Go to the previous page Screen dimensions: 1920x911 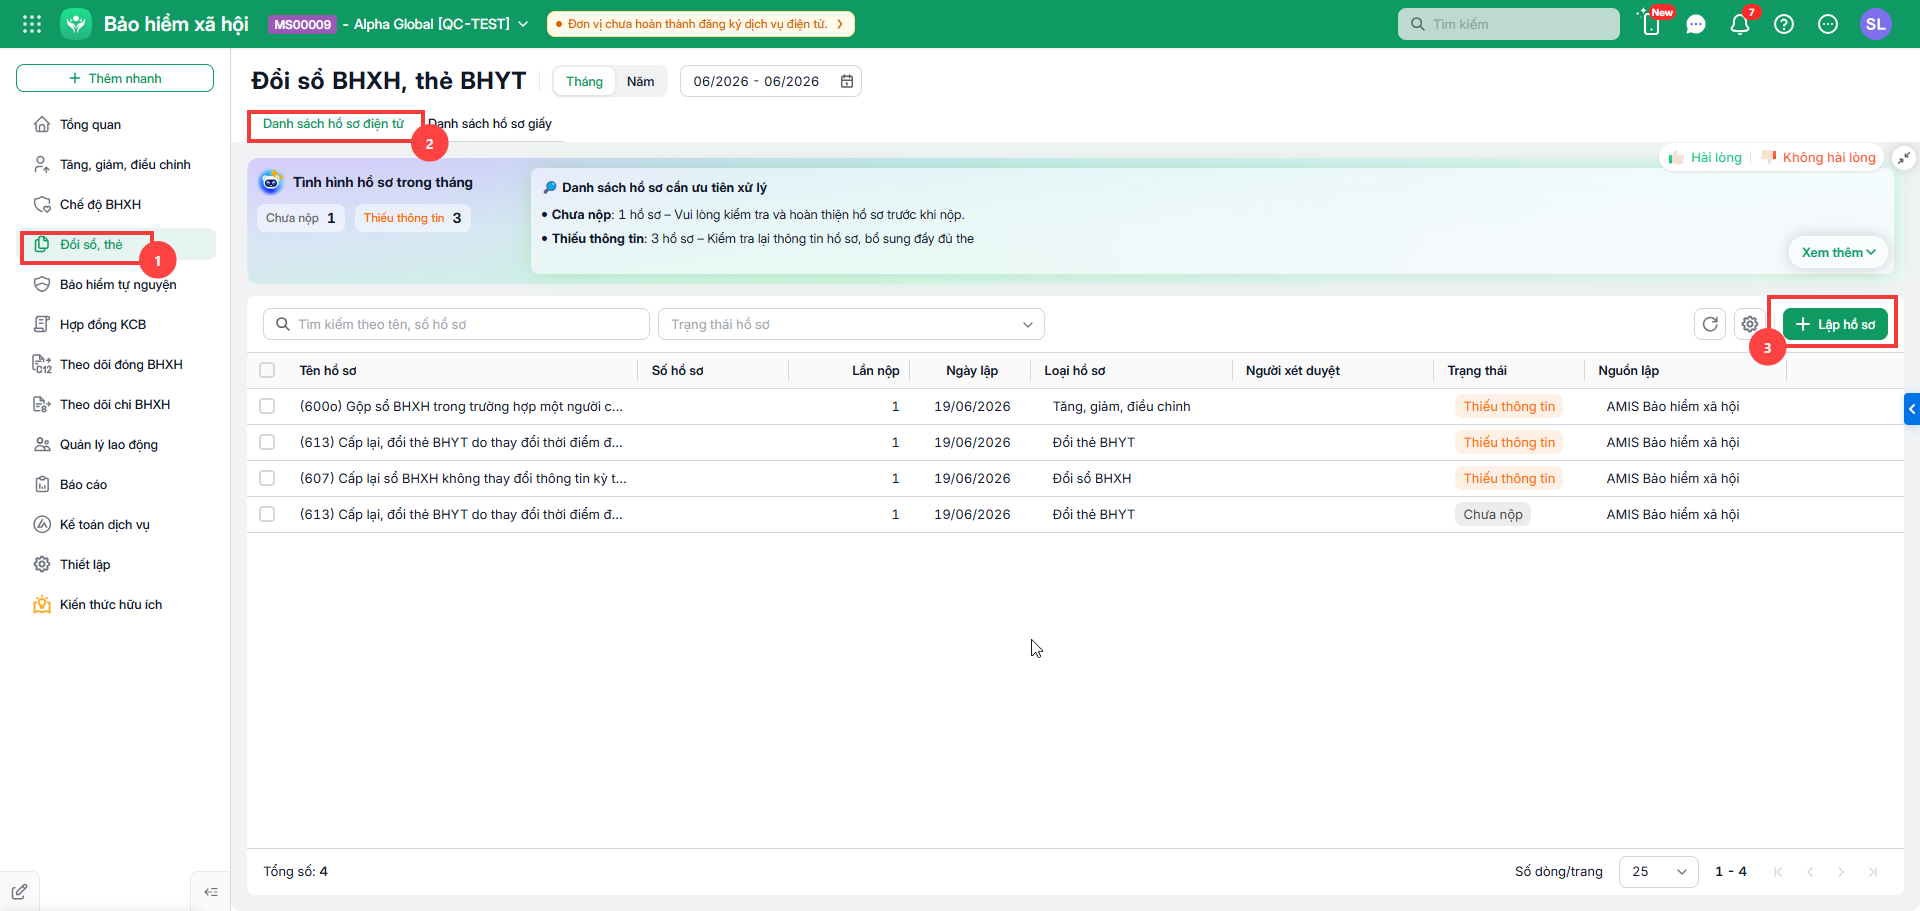(x=1810, y=871)
